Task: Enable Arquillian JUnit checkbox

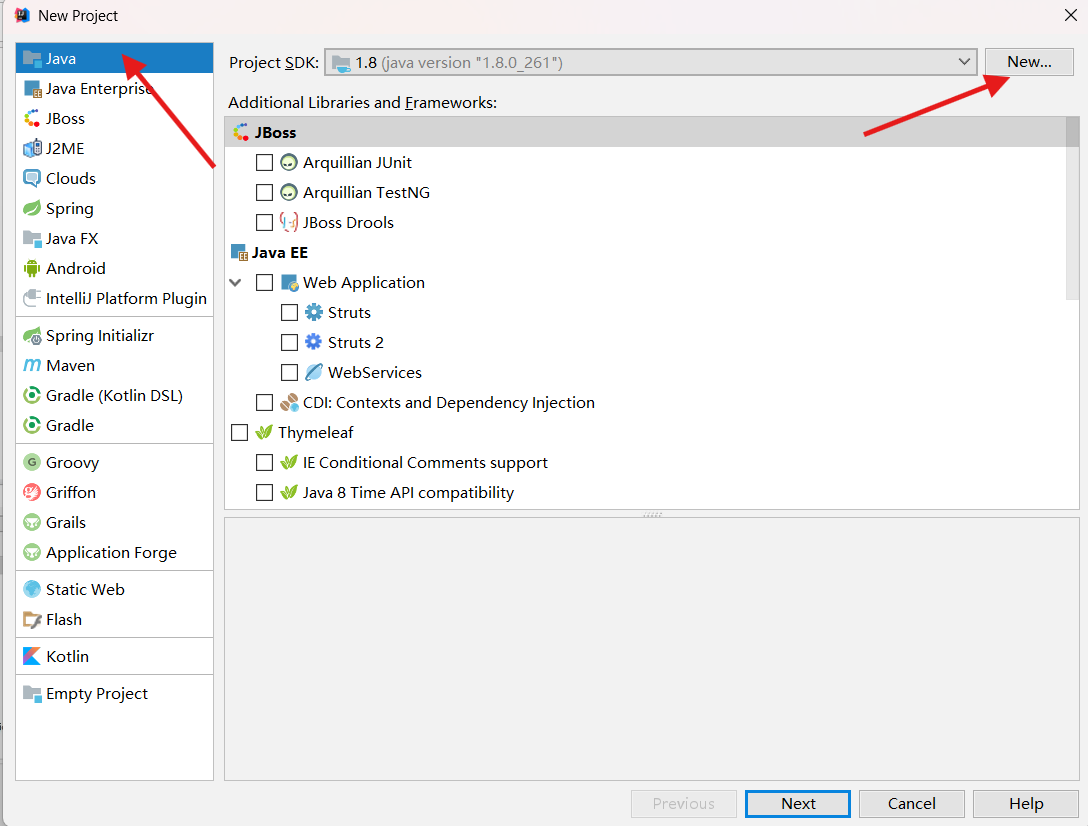Action: click(264, 162)
